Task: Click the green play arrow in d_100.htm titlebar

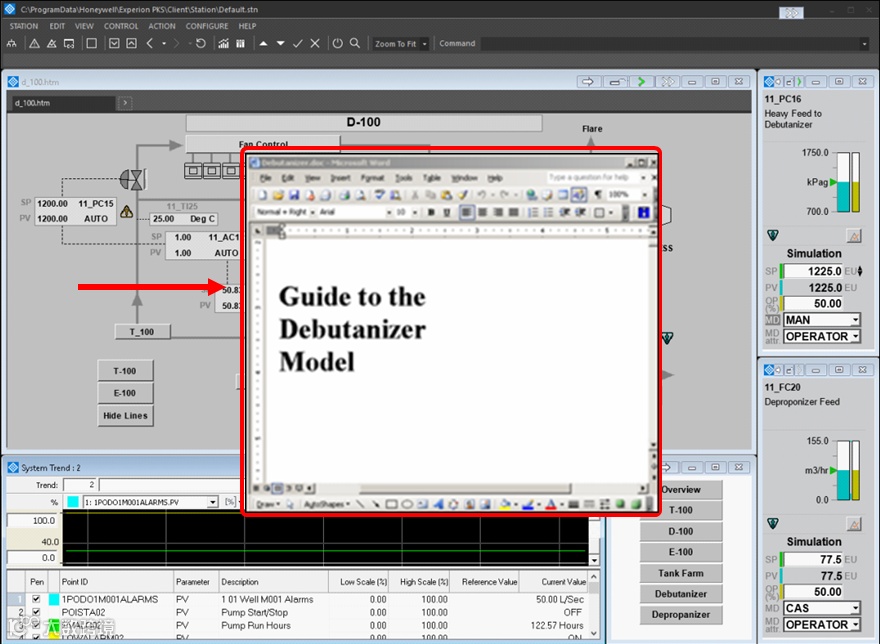Action: click(x=641, y=82)
